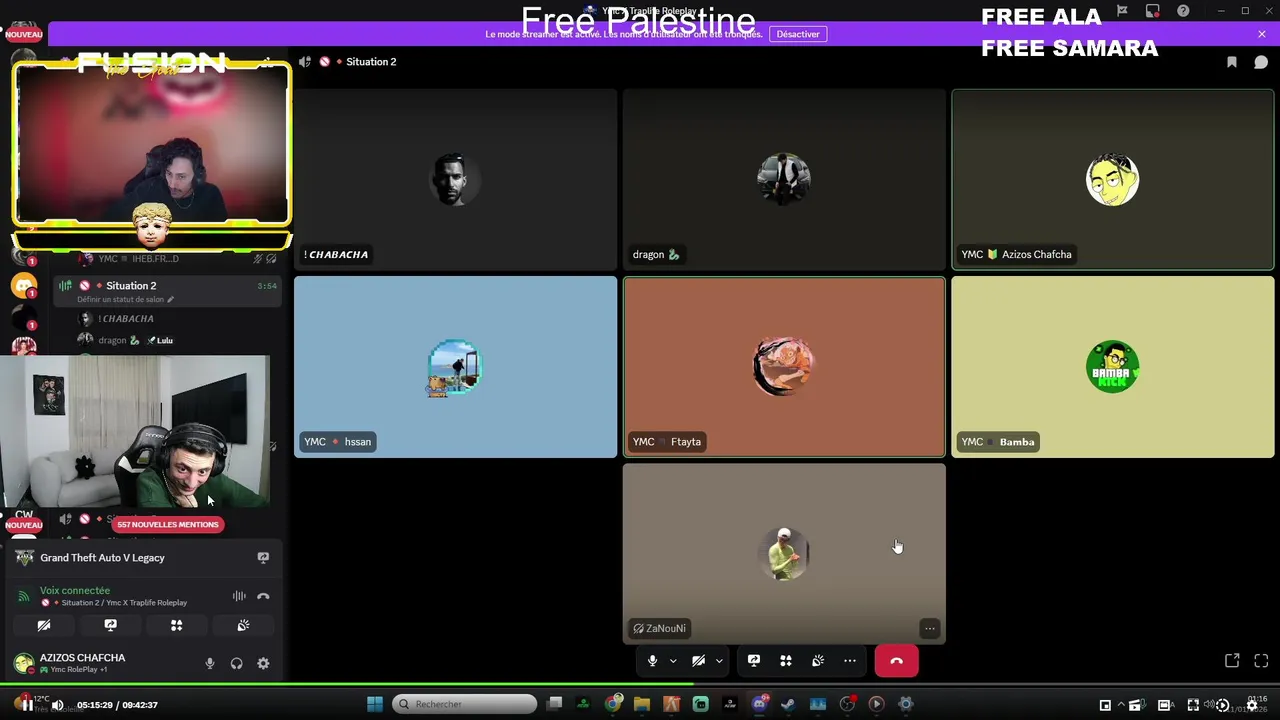Click the bookmark icon in call header
The height and width of the screenshot is (720, 1280).
[1232, 62]
